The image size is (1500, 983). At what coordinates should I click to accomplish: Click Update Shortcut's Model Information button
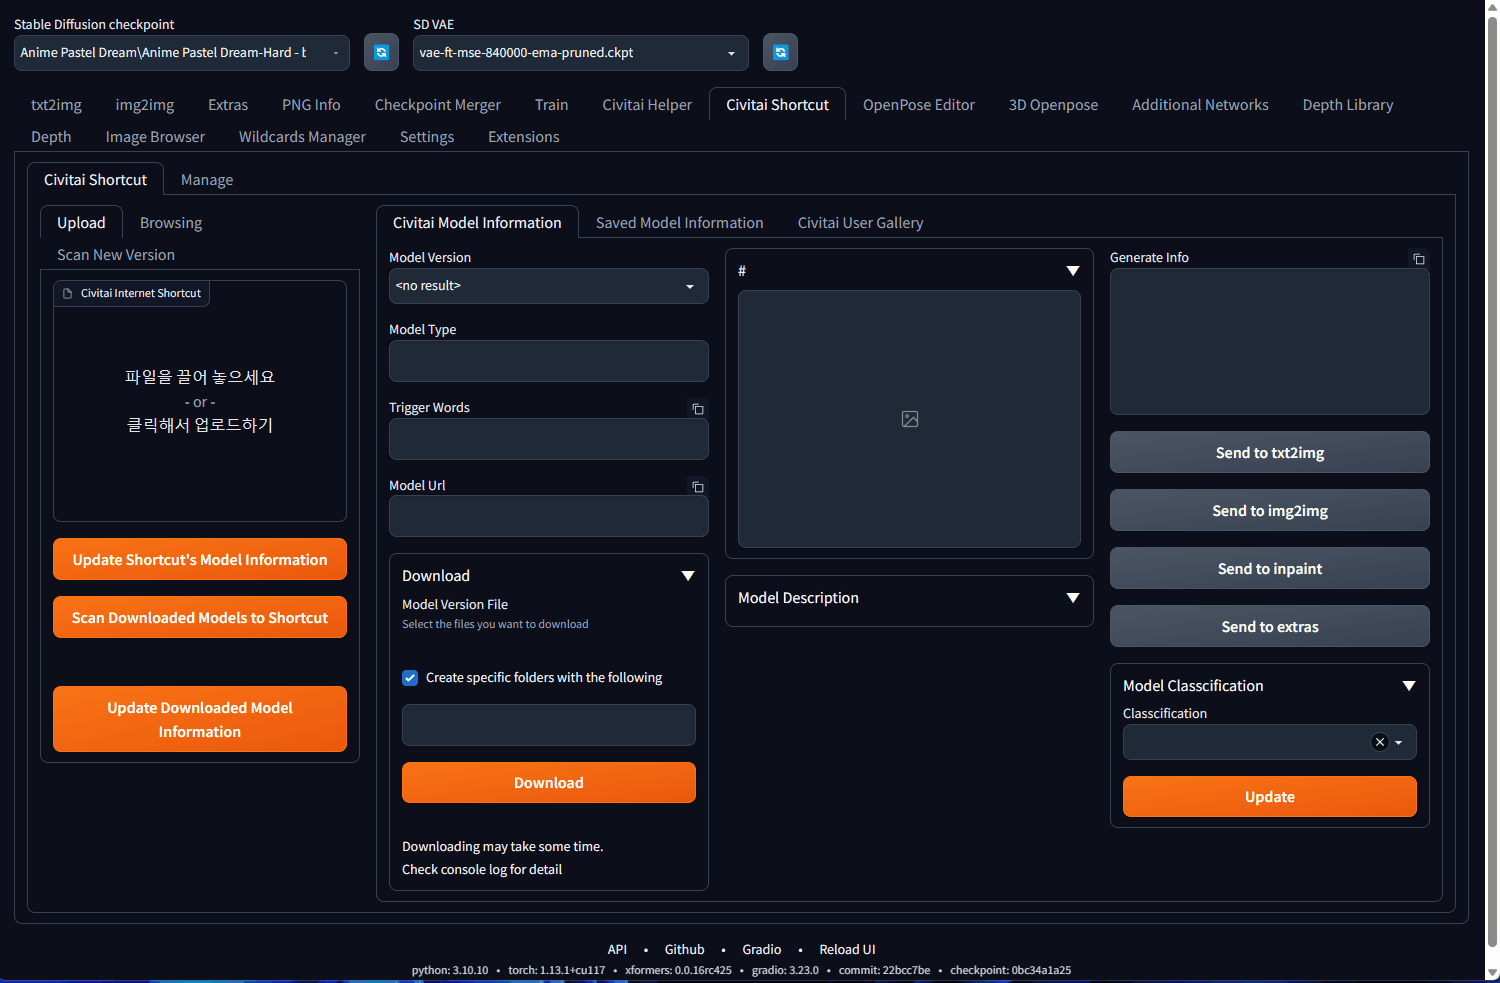point(200,560)
